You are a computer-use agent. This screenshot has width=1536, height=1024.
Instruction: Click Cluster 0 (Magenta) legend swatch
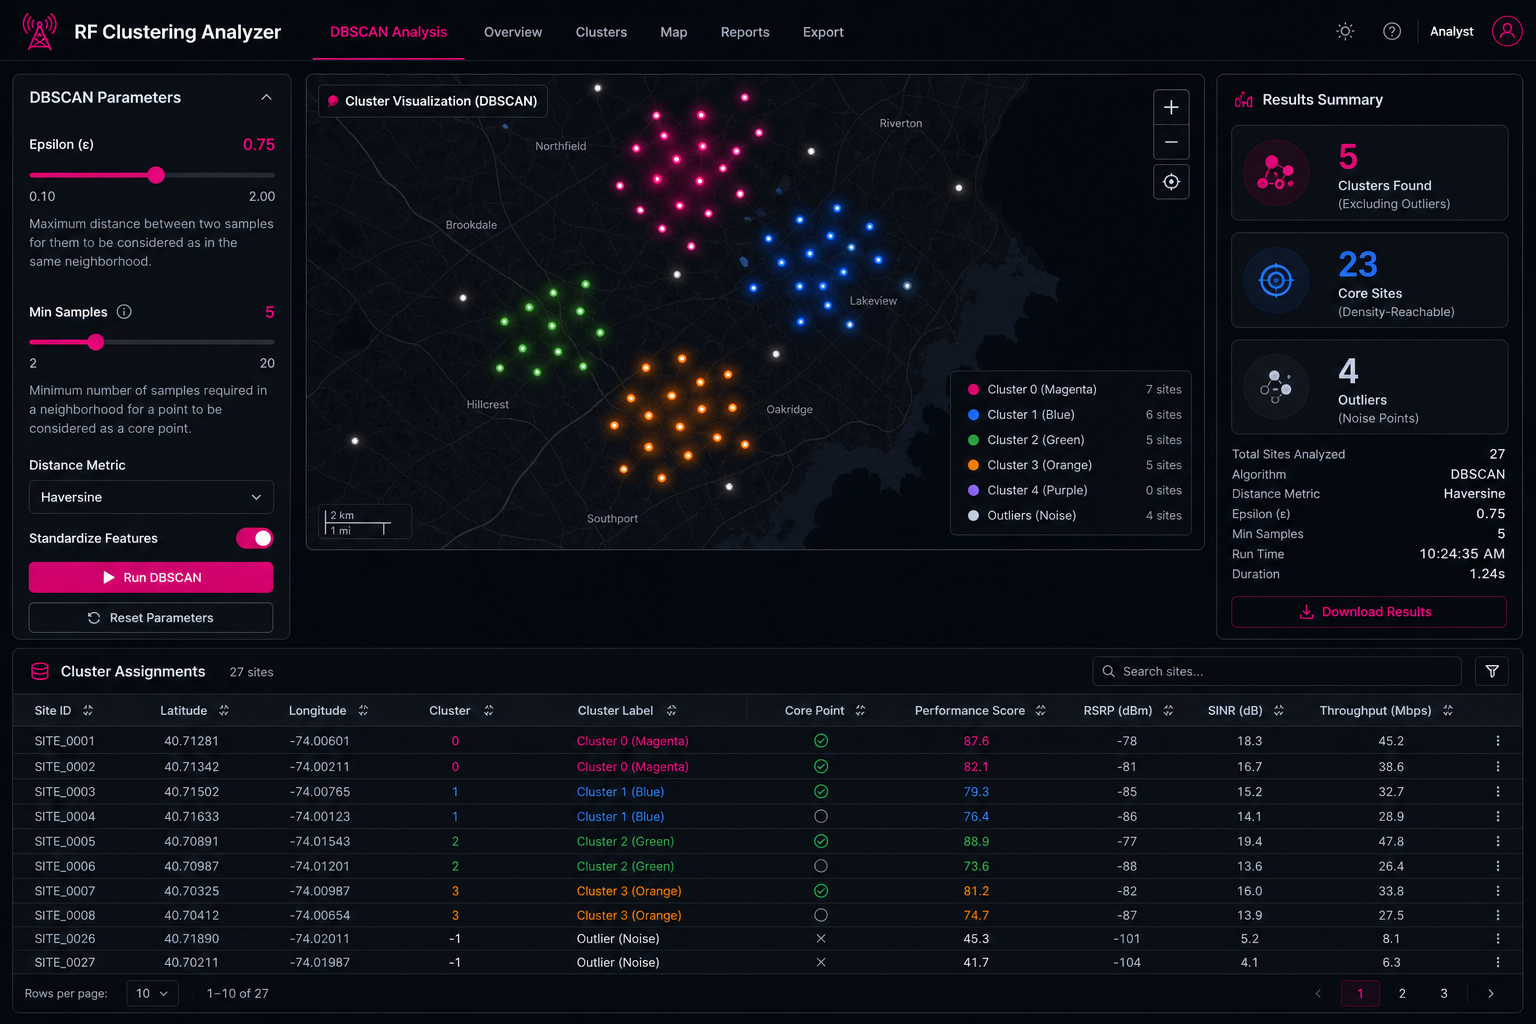(973, 389)
